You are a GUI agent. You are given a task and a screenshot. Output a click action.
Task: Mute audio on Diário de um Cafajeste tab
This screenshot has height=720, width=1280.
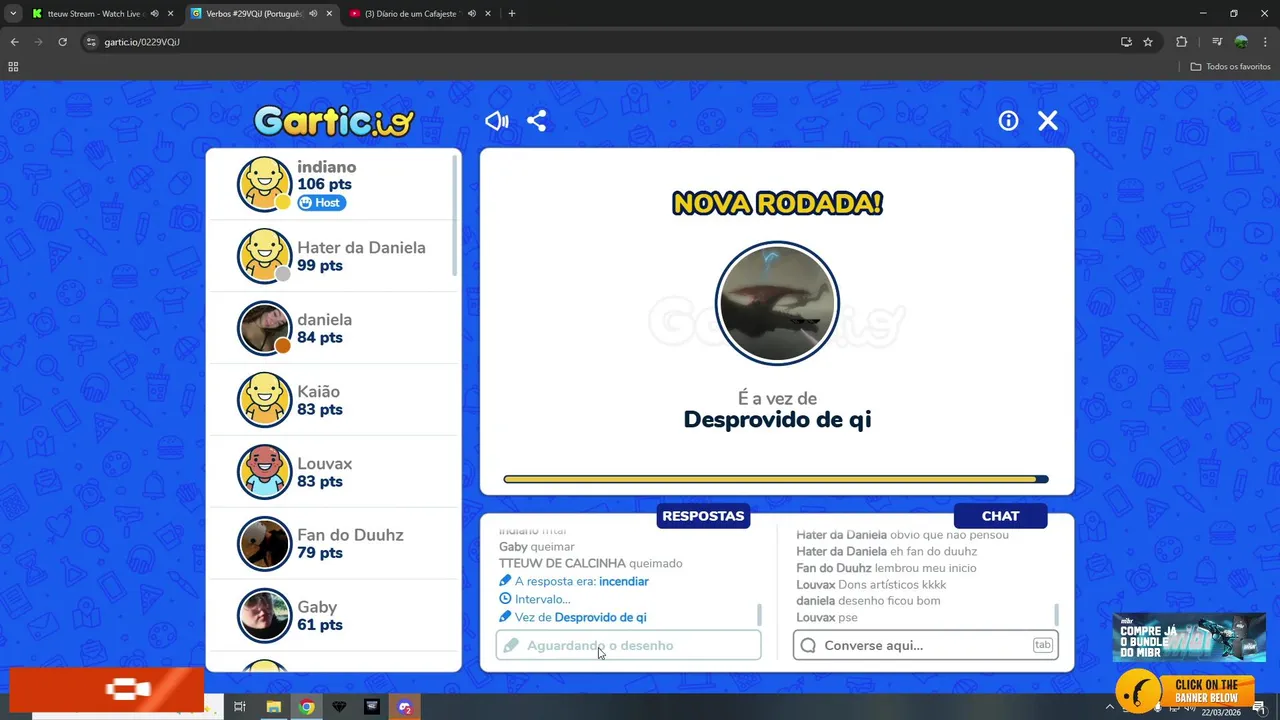pyautogui.click(x=472, y=14)
